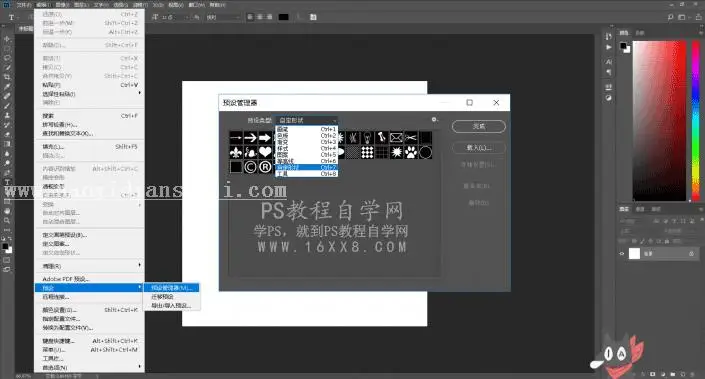Choose 样式 Ctrl+4 in preset type list
This screenshot has width=705, height=379.
click(307, 148)
